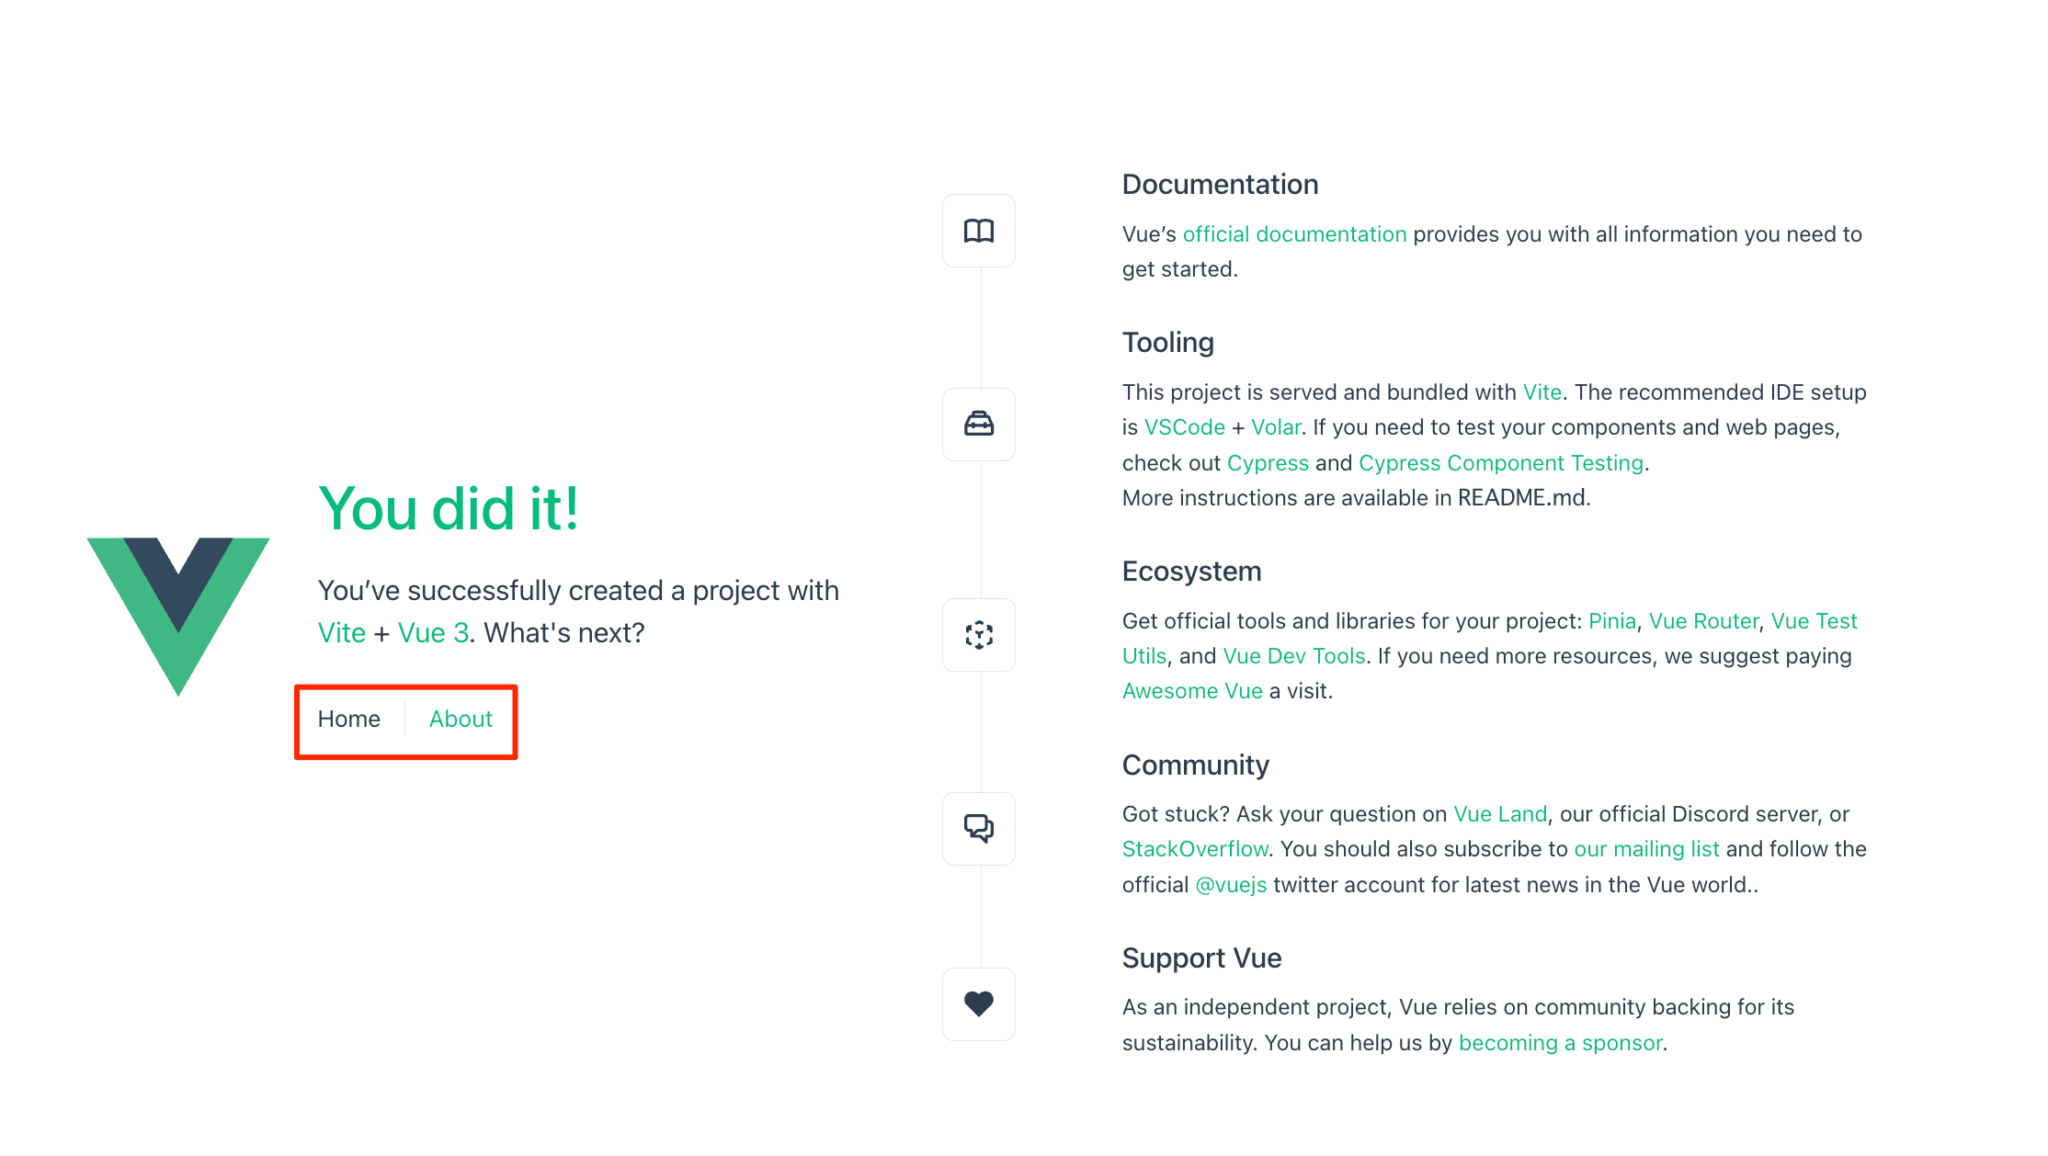Switch to the About page
This screenshot has height=1156, width=2048.
click(460, 719)
